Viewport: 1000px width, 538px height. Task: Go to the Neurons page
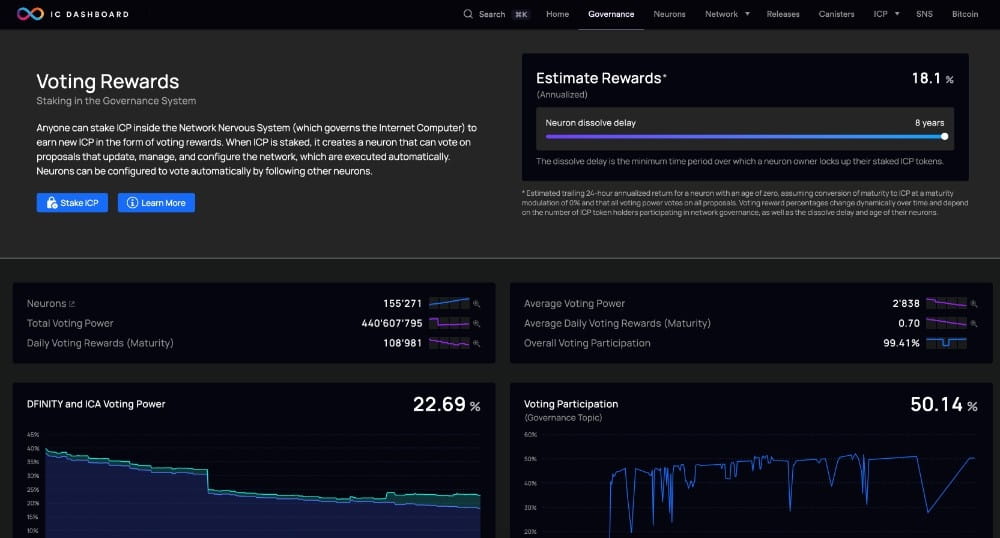pos(669,14)
